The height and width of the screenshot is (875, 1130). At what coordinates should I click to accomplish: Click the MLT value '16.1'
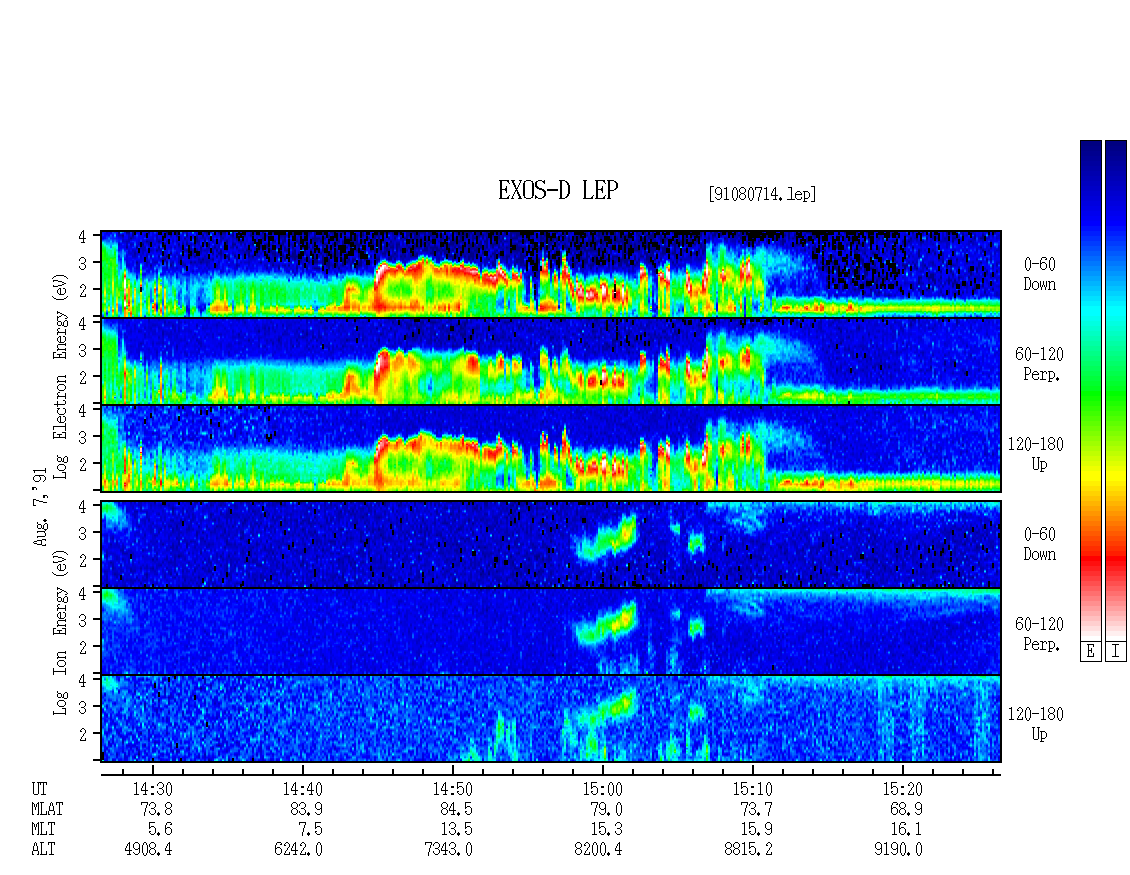907,830
